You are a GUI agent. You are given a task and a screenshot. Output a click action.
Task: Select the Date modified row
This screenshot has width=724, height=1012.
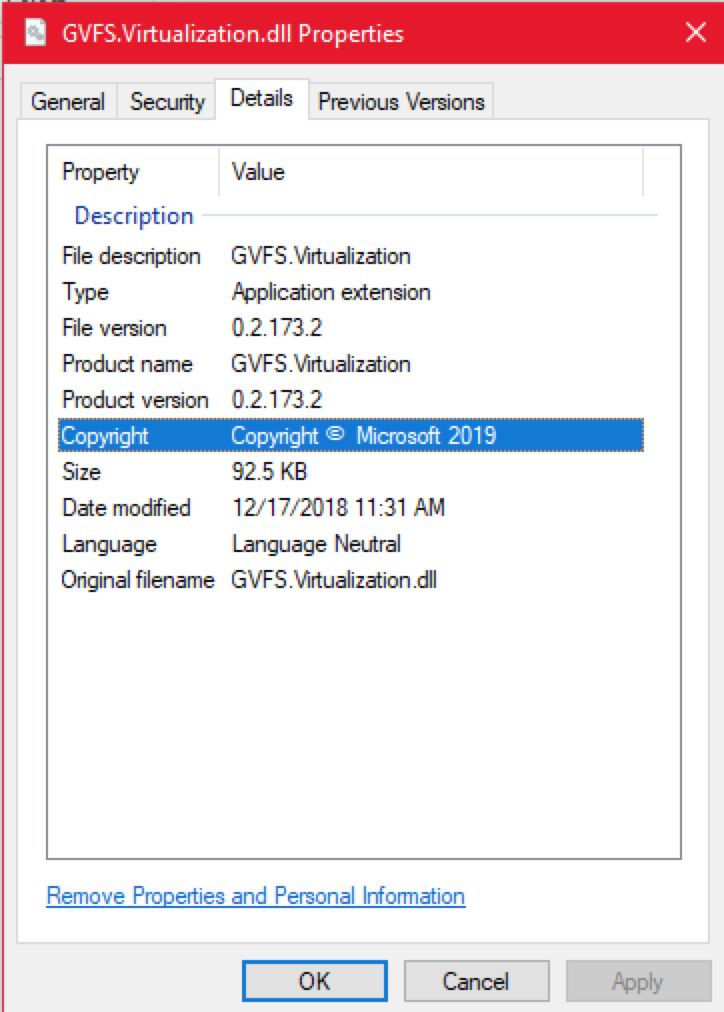(x=351, y=508)
